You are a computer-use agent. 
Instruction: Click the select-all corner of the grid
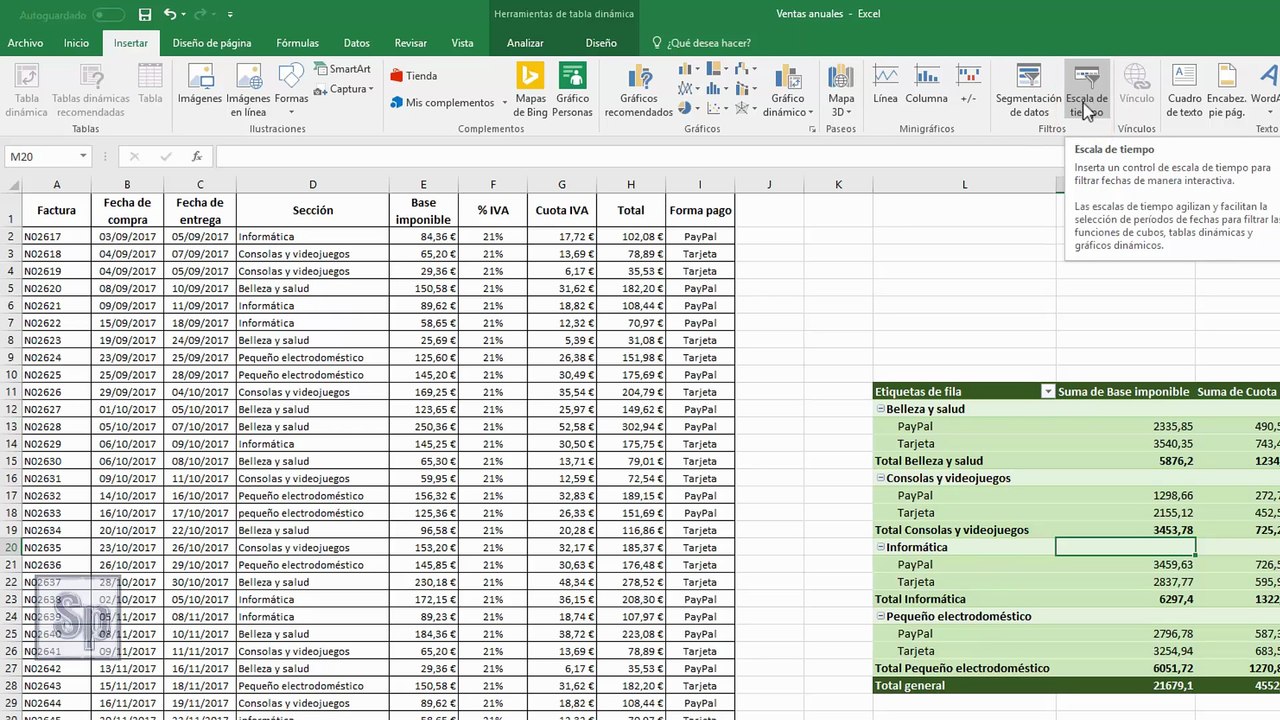[x=10, y=185]
